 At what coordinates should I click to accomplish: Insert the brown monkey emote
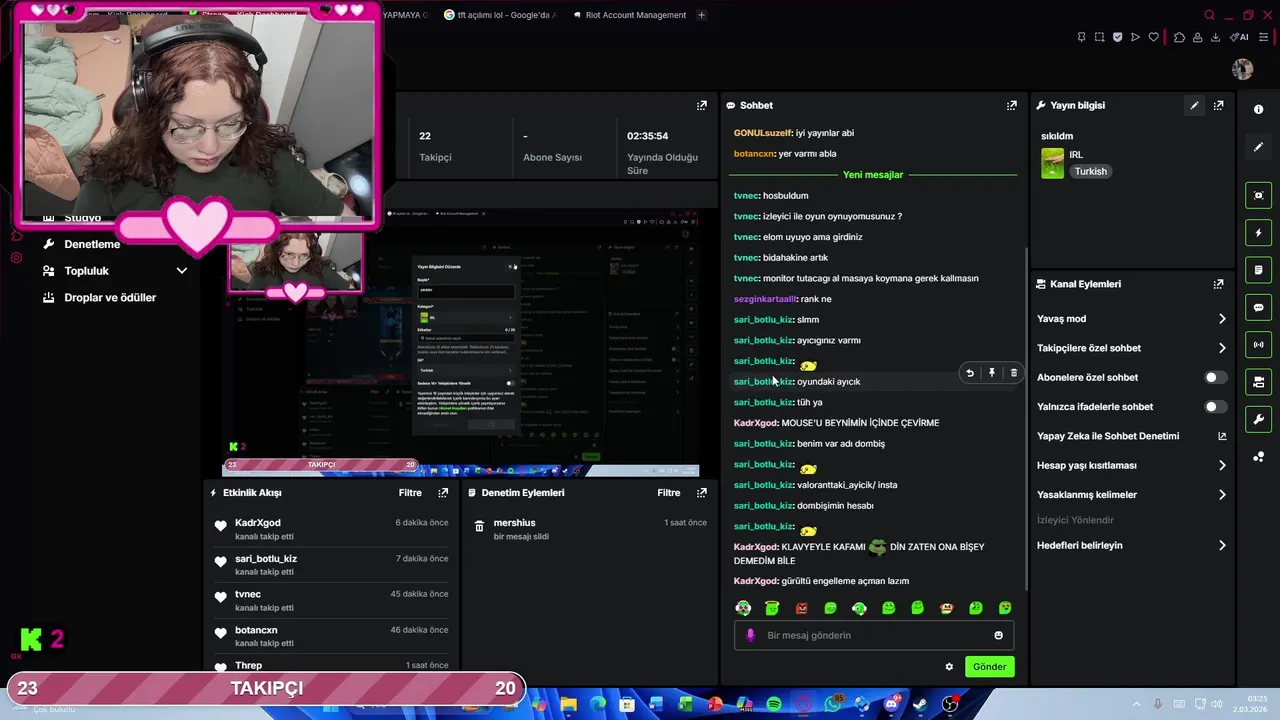[x=947, y=608]
